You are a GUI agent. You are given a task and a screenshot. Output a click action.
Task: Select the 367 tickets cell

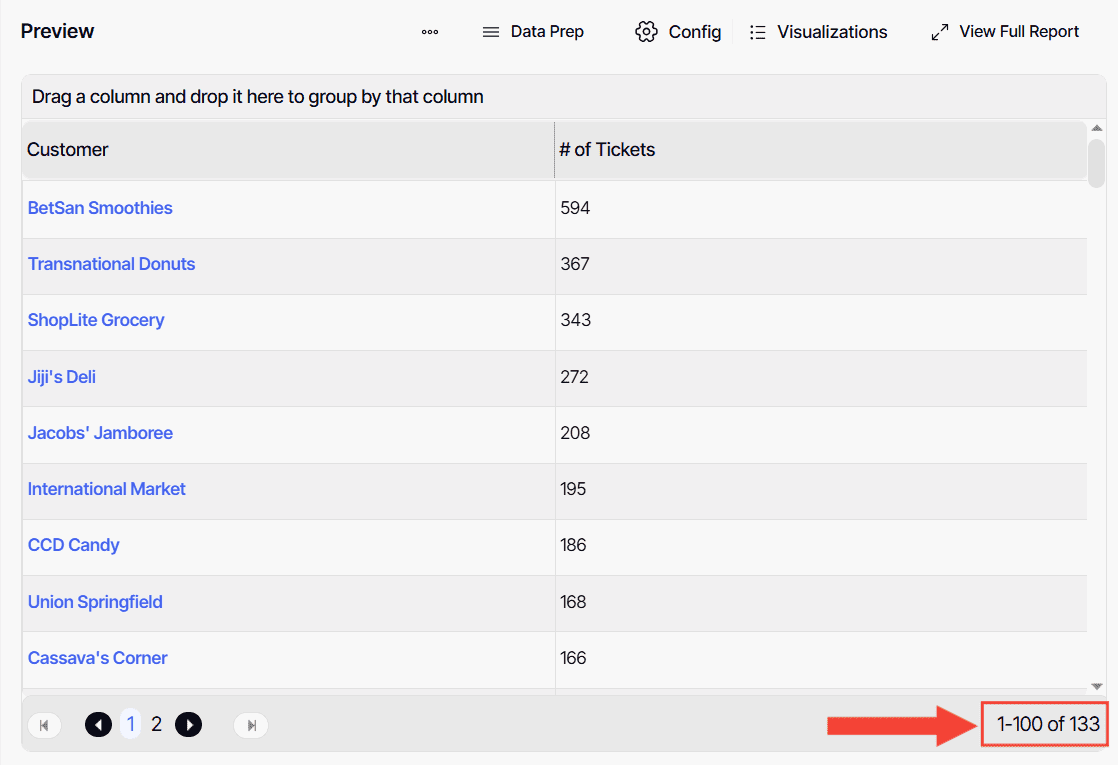coord(821,266)
